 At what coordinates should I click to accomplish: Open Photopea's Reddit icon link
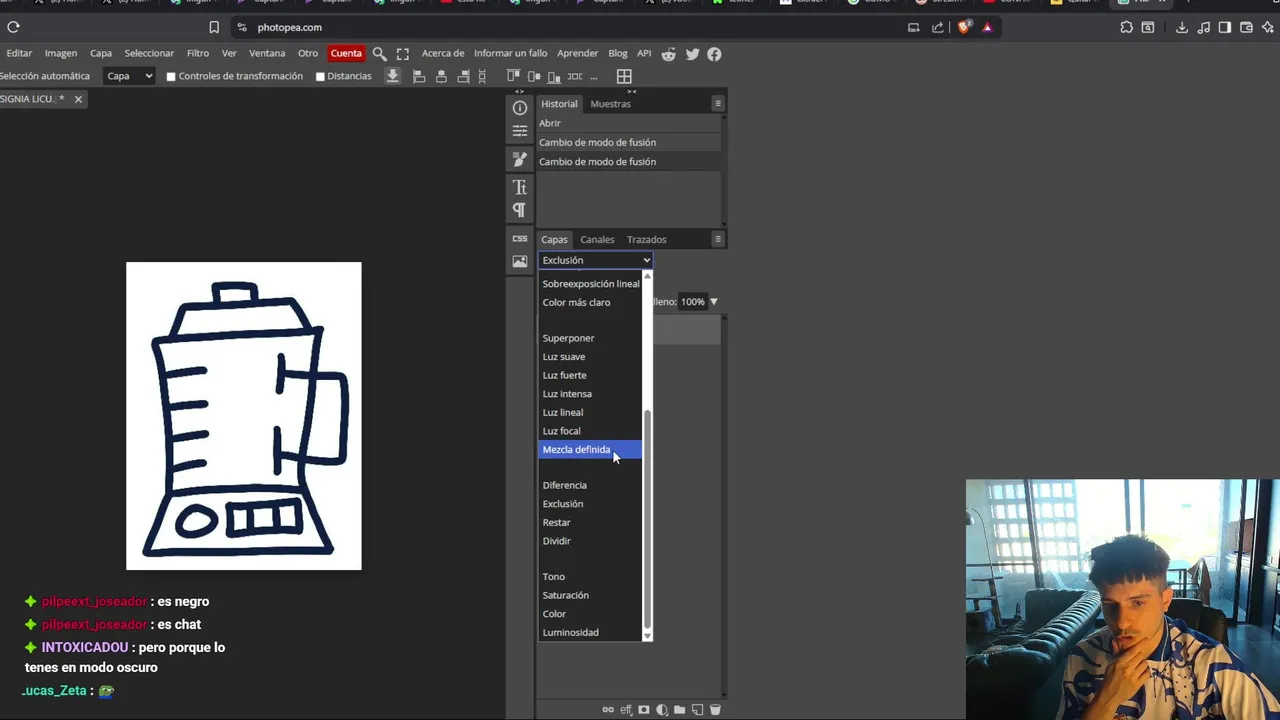tap(669, 54)
